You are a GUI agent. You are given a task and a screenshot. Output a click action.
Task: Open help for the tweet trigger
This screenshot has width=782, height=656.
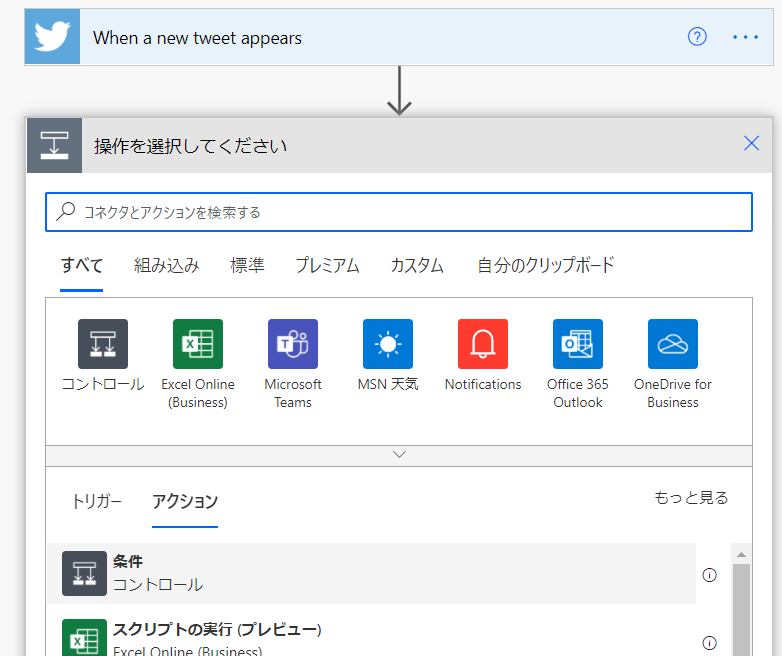point(697,36)
